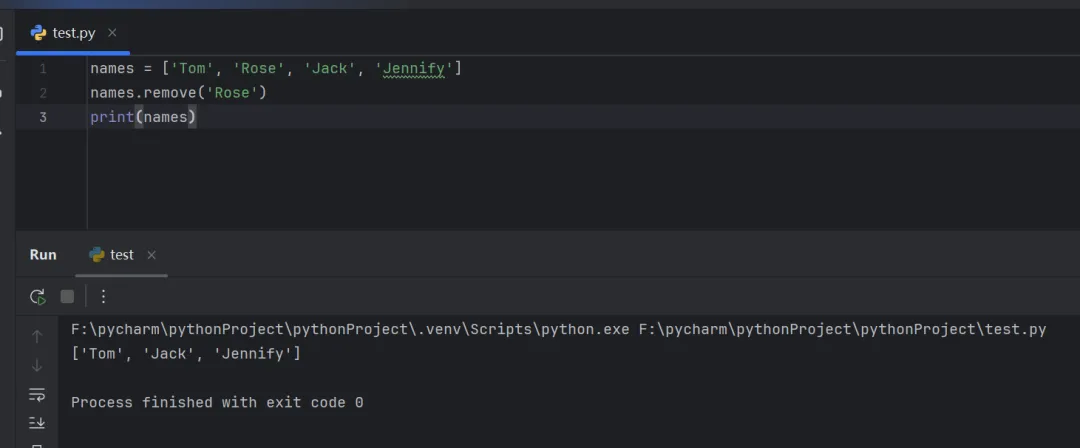
Task: Click line number 3 in the gutter
Action: click(x=43, y=117)
